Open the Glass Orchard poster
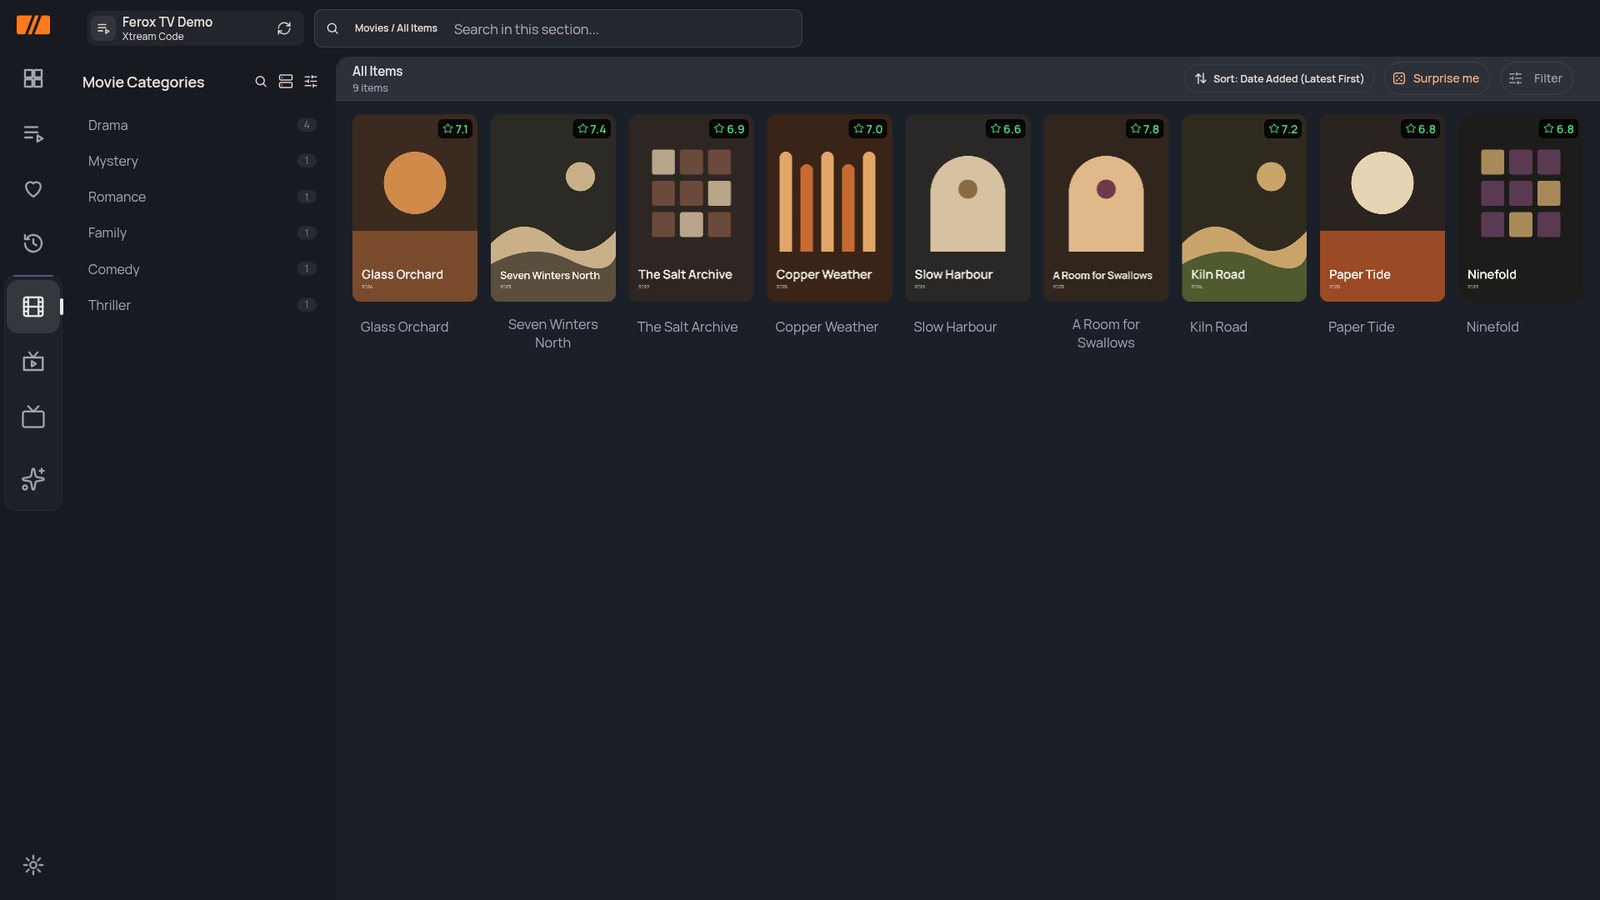The image size is (1600, 900). pyautogui.click(x=415, y=208)
